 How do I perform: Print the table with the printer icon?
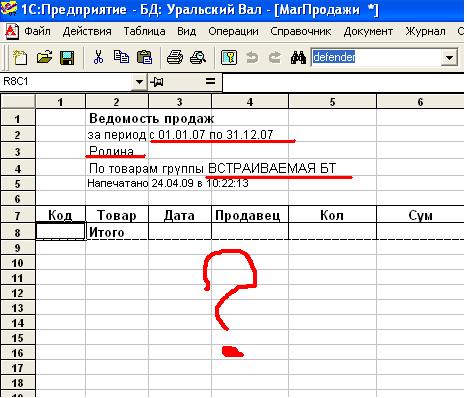(175, 57)
